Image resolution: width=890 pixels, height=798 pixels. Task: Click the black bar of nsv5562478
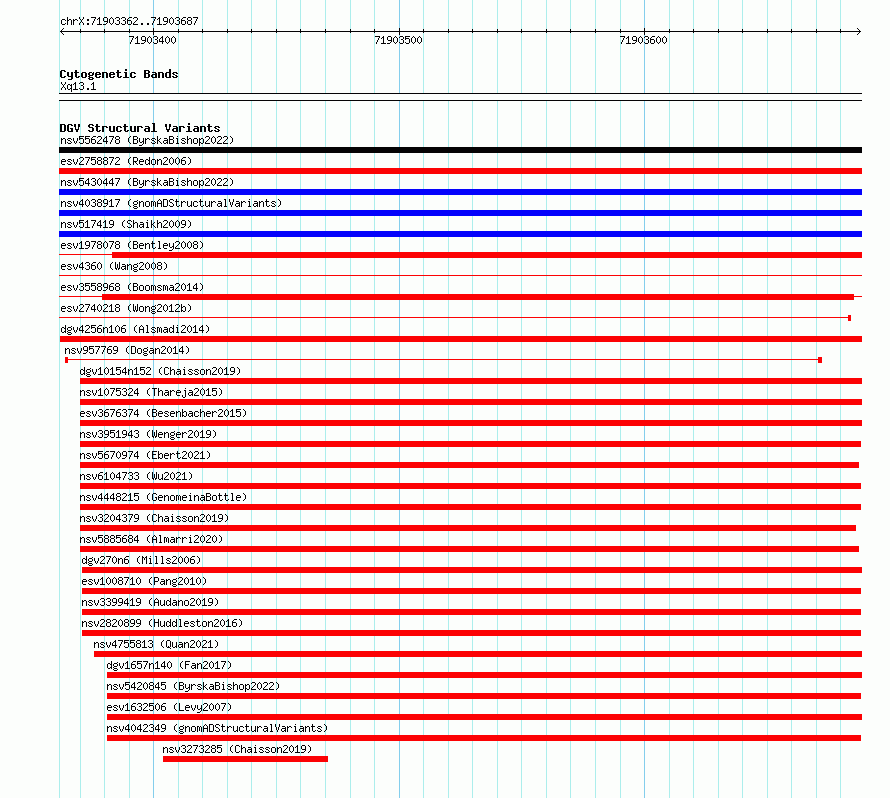click(460, 150)
